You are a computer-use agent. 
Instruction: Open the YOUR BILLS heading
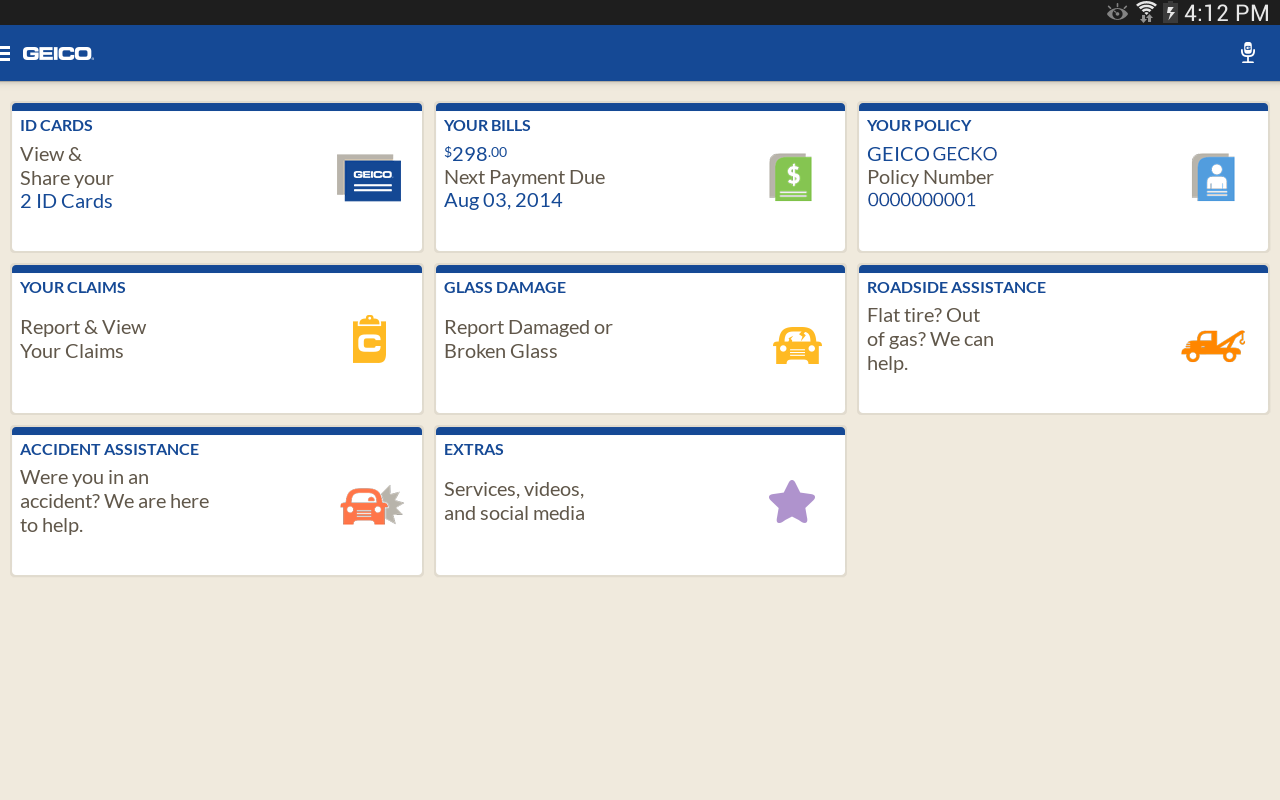click(487, 125)
